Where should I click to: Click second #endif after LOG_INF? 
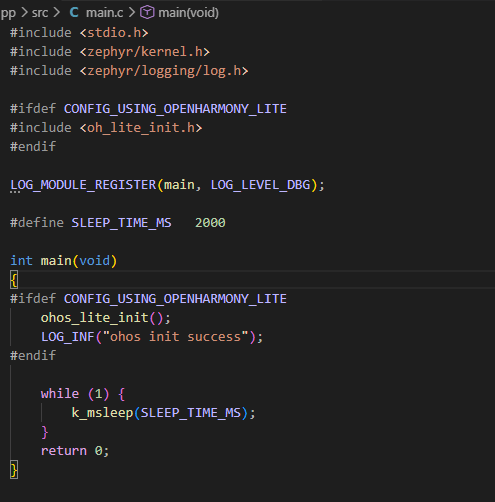coord(33,356)
